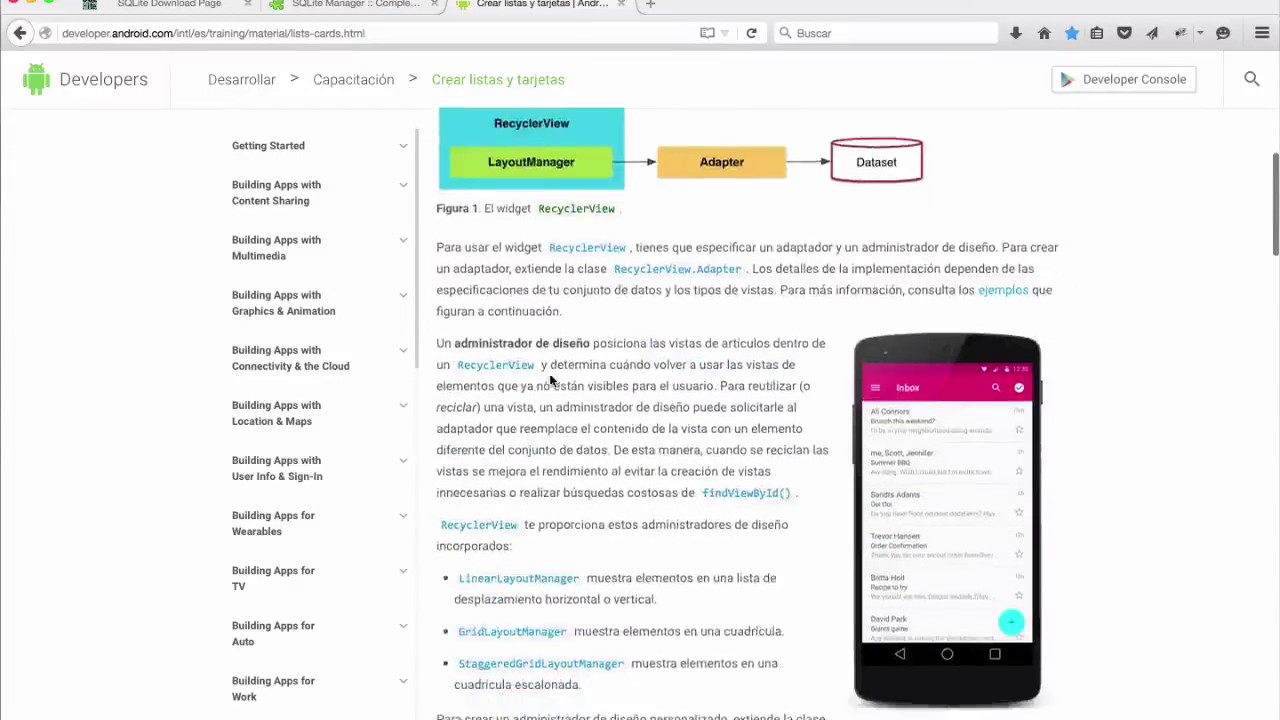Open the smiley chat icon in the toolbar
The image size is (1280, 720).
pyautogui.click(x=1223, y=33)
